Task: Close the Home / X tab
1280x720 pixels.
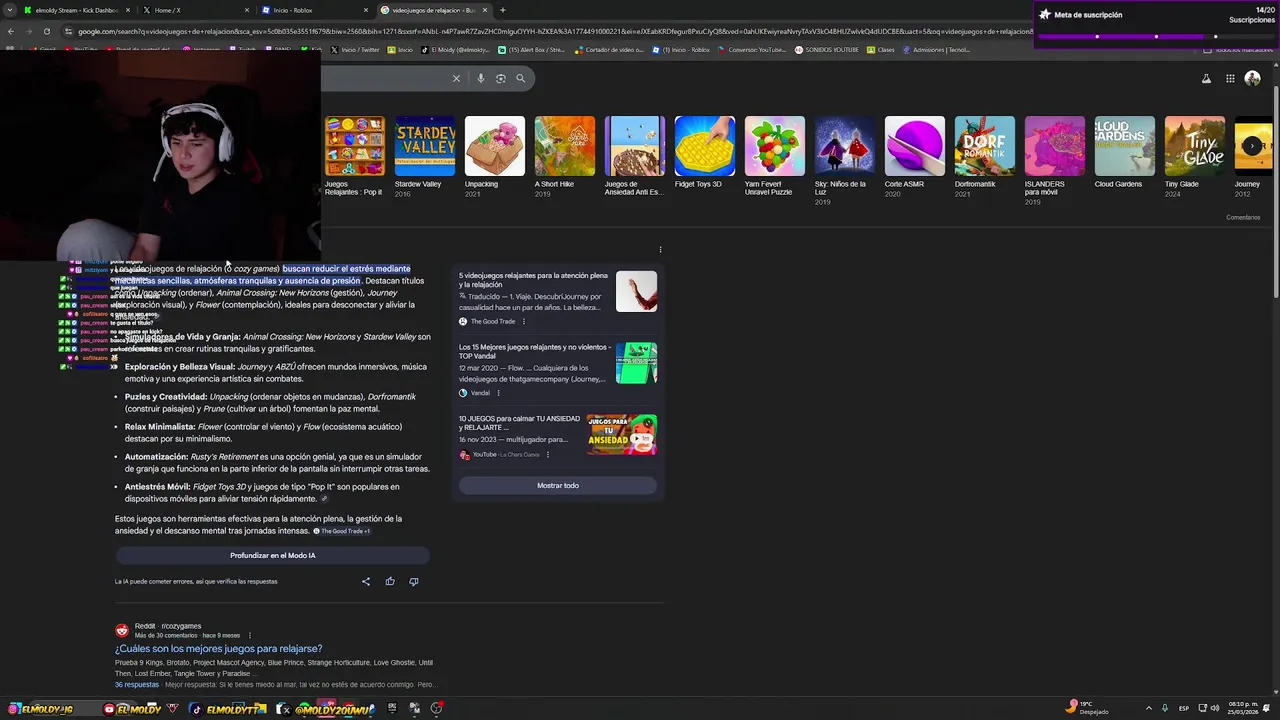Action: (x=247, y=10)
